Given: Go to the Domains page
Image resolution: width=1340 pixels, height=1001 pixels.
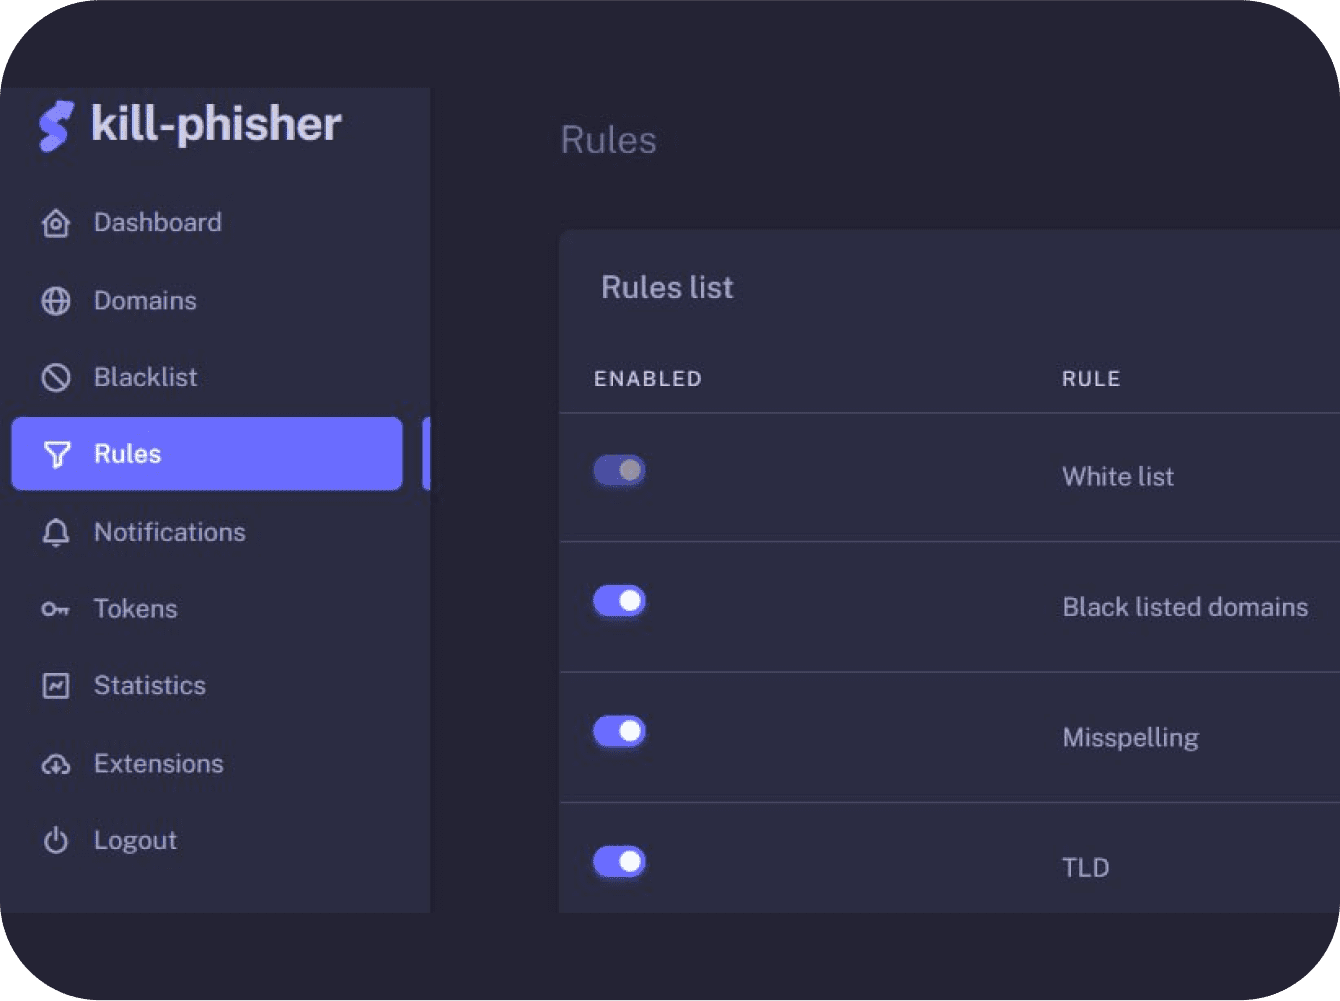Looking at the screenshot, I should pos(145,300).
